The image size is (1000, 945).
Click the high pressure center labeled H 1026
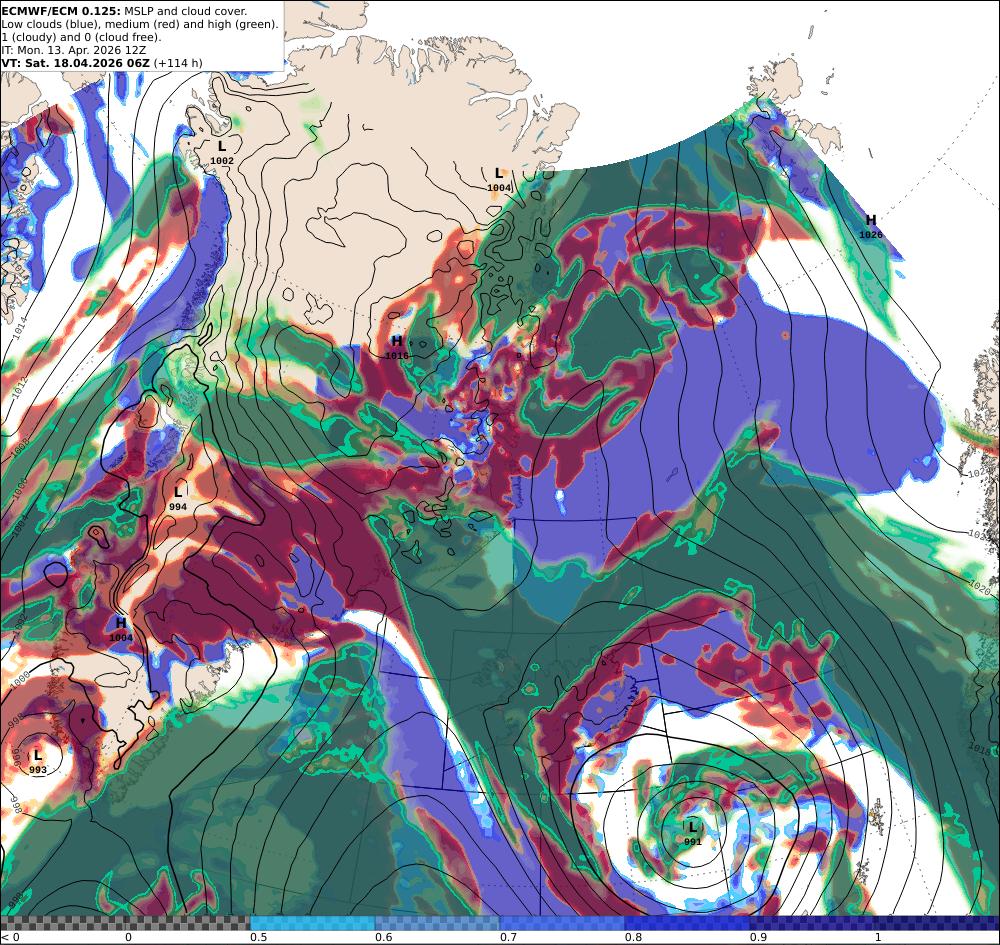(x=871, y=226)
